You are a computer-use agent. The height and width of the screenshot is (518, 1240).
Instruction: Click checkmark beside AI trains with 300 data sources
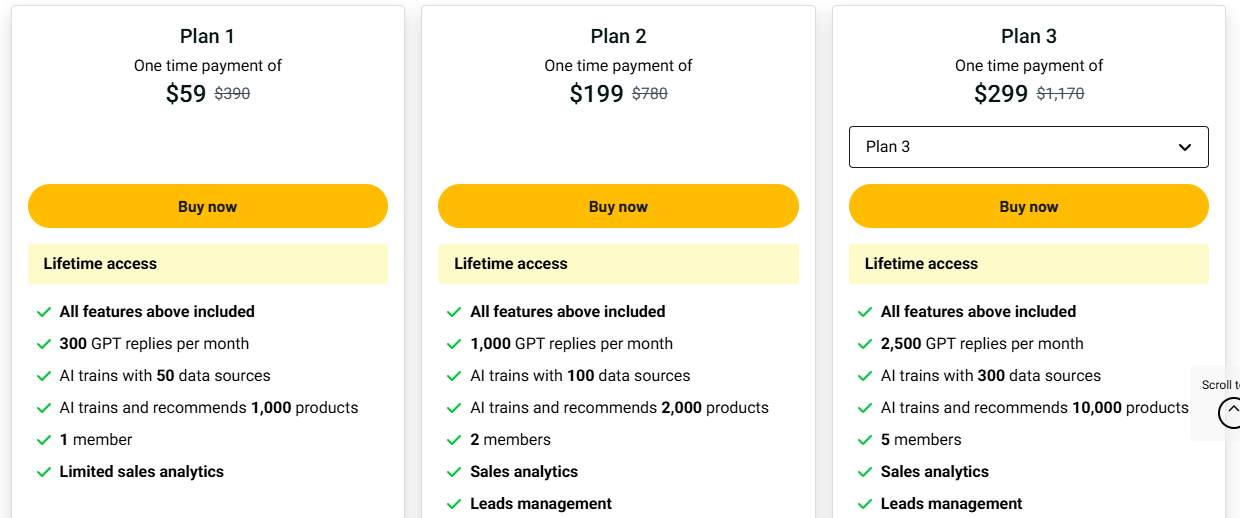click(865, 376)
